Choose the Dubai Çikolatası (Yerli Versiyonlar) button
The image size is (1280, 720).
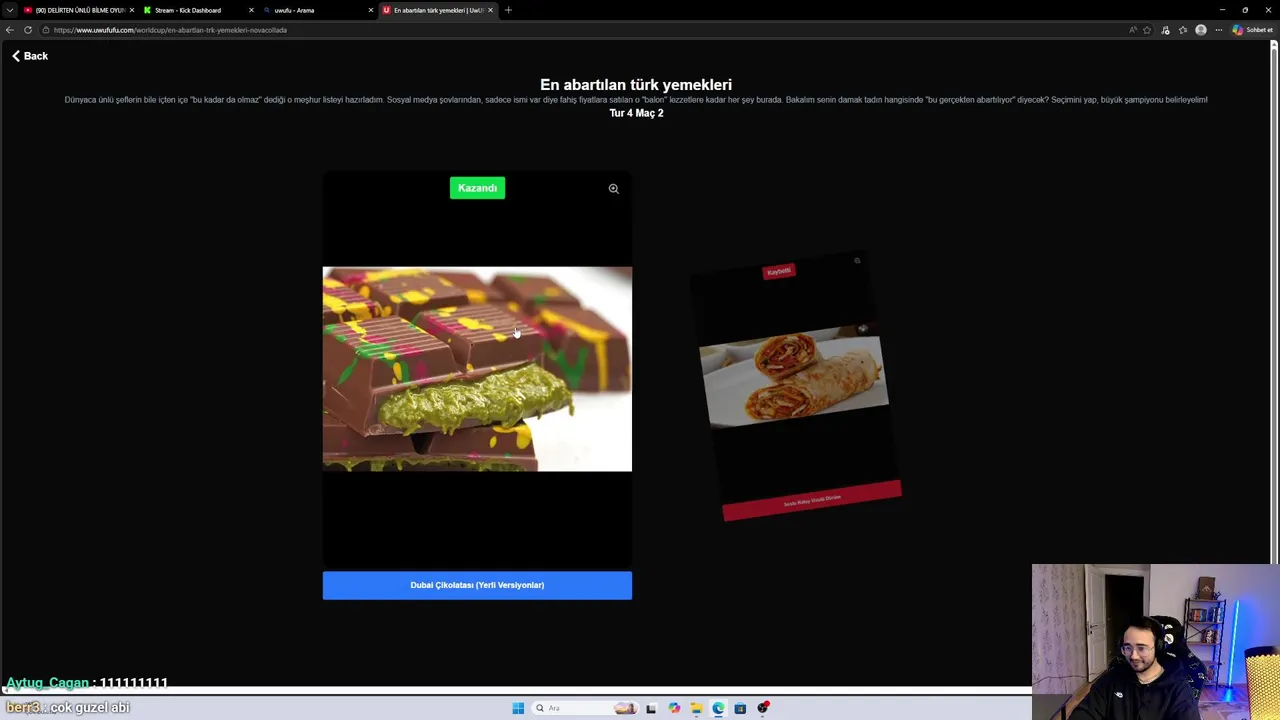point(477,585)
